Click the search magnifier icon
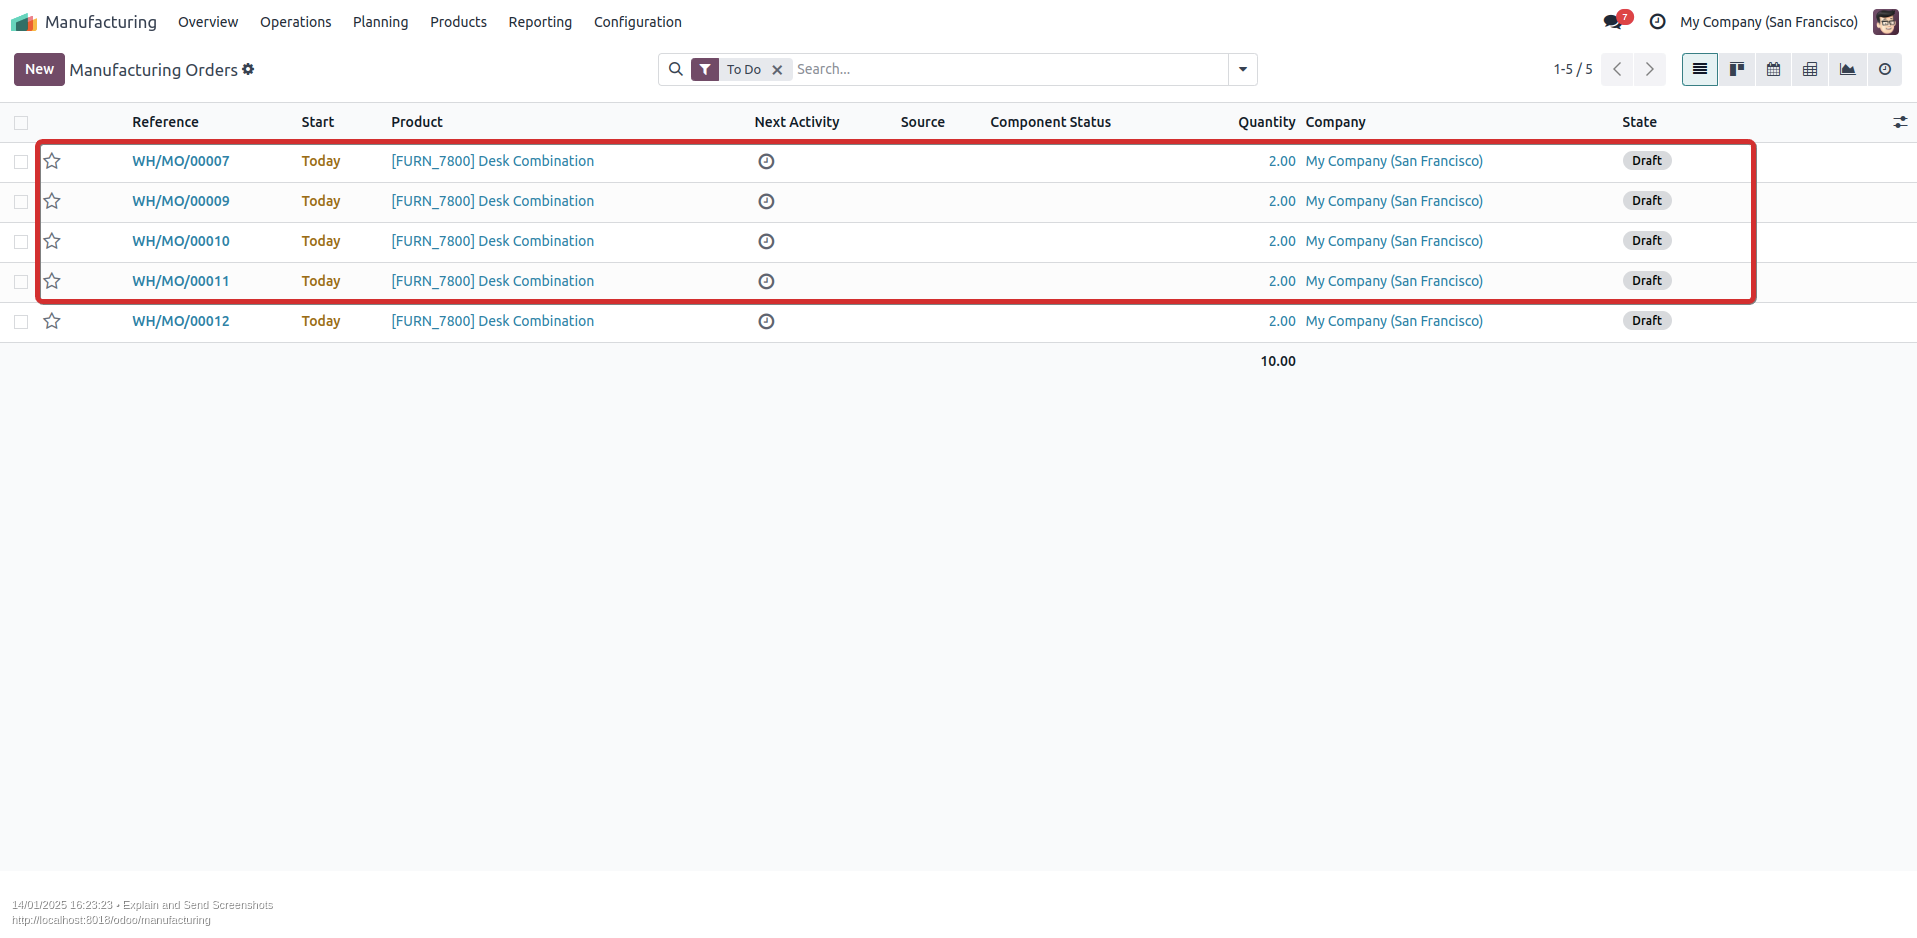The width and height of the screenshot is (1917, 938). tap(676, 69)
